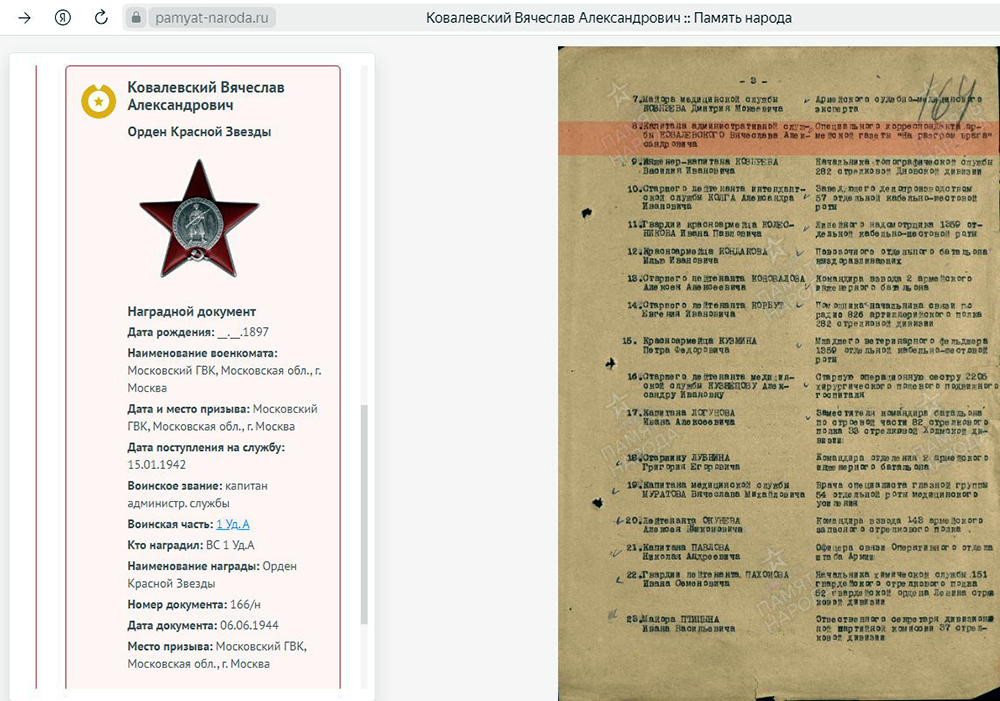Click the yellow star award badge icon
Image resolution: width=1000 pixels, height=701 pixels.
tap(98, 101)
